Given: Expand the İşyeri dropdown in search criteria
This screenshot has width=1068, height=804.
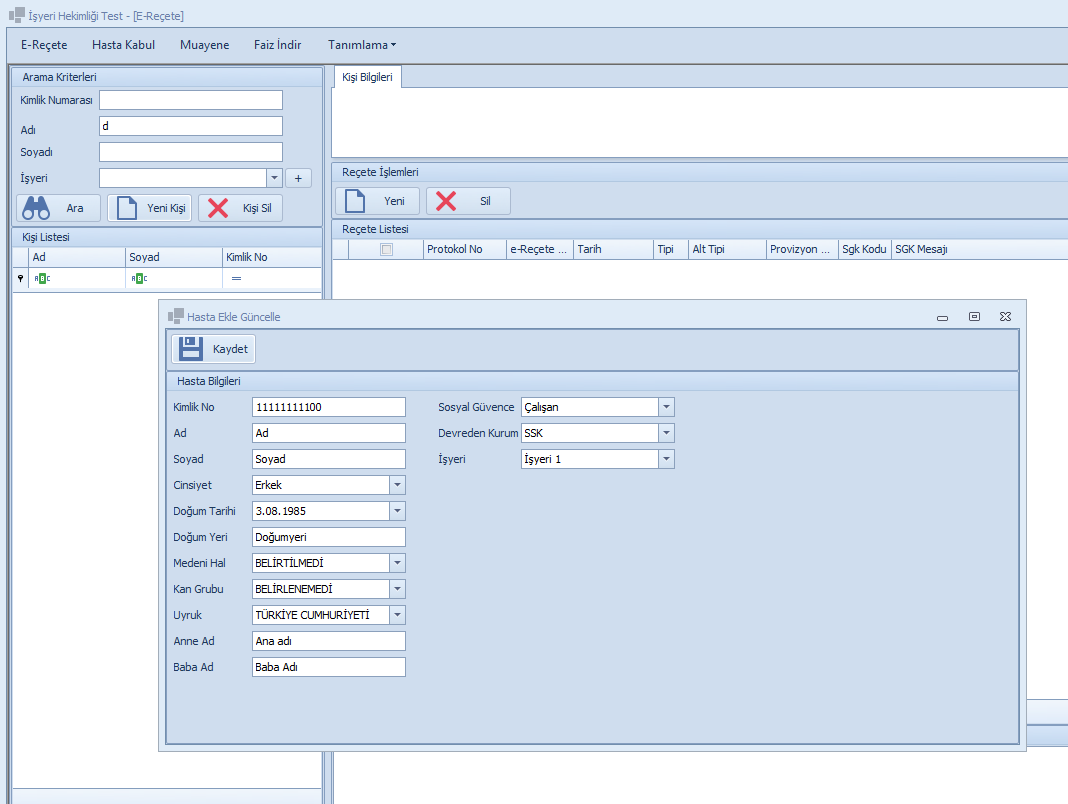Looking at the screenshot, I should coord(274,178).
